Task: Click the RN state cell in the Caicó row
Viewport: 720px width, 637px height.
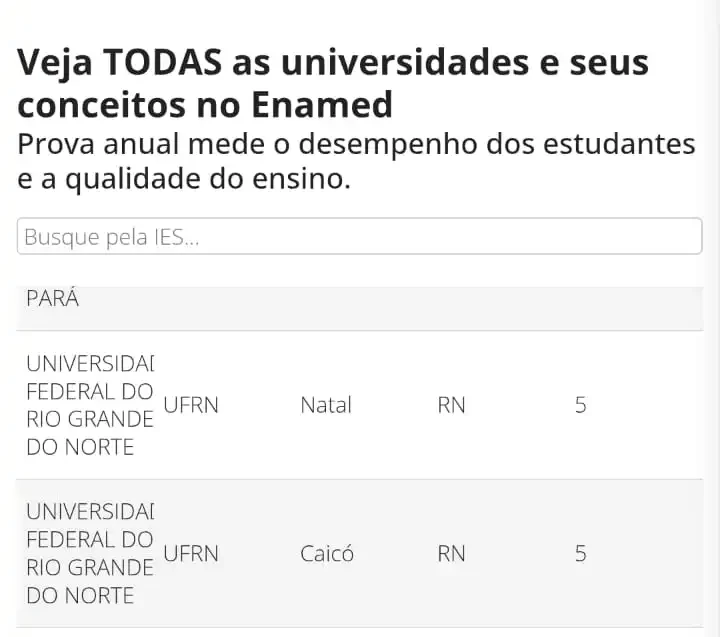Action: pos(451,553)
